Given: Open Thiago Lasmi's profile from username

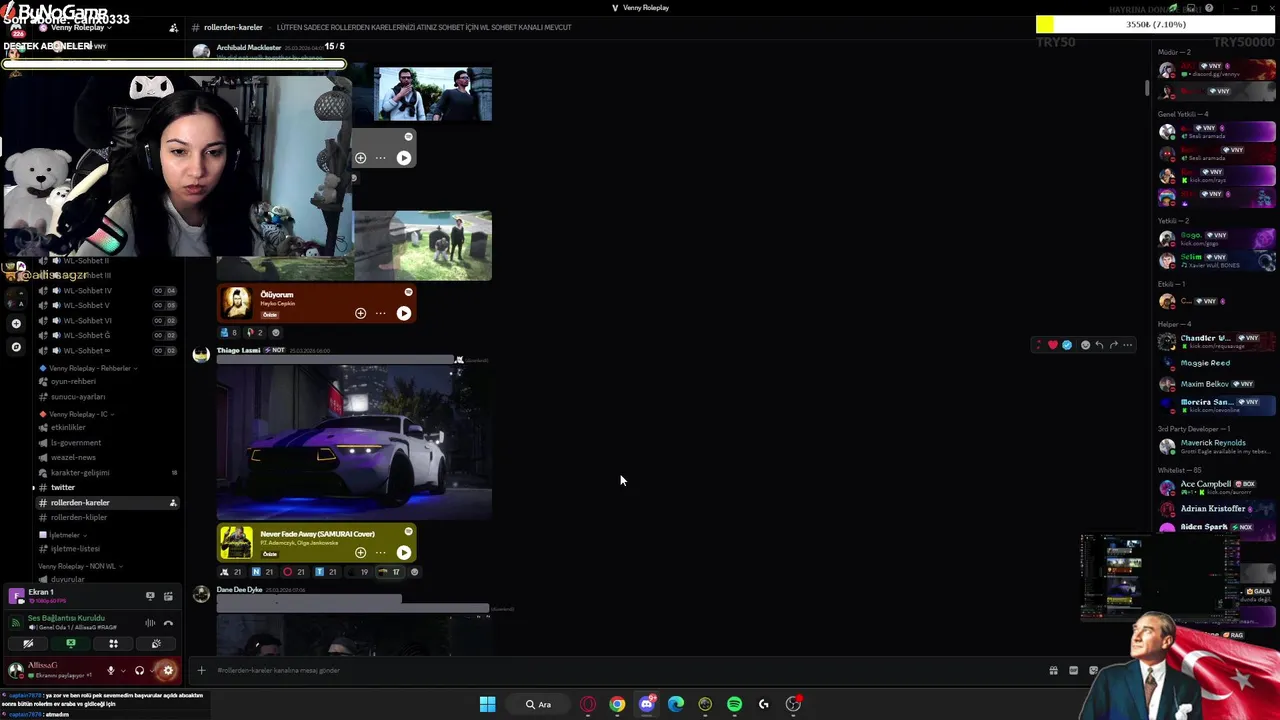Looking at the screenshot, I should [238, 350].
